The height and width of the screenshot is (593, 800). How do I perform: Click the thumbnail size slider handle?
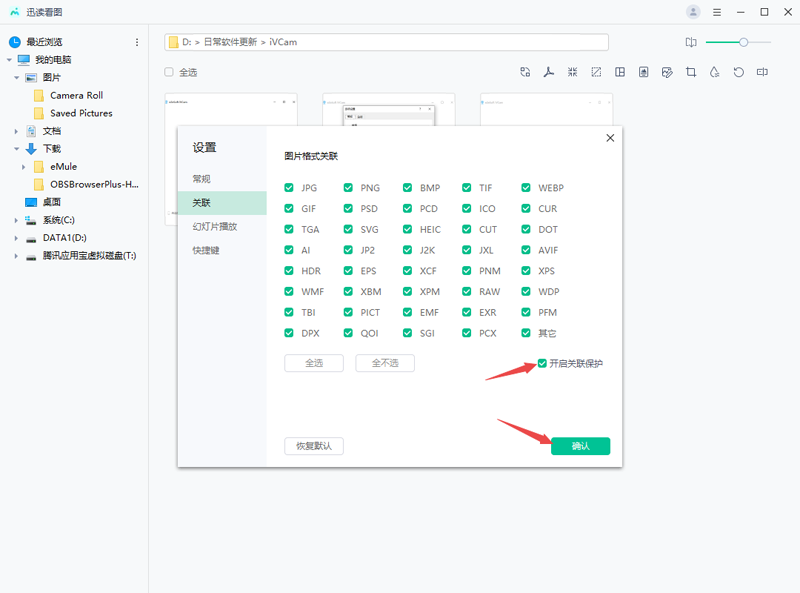click(x=743, y=42)
